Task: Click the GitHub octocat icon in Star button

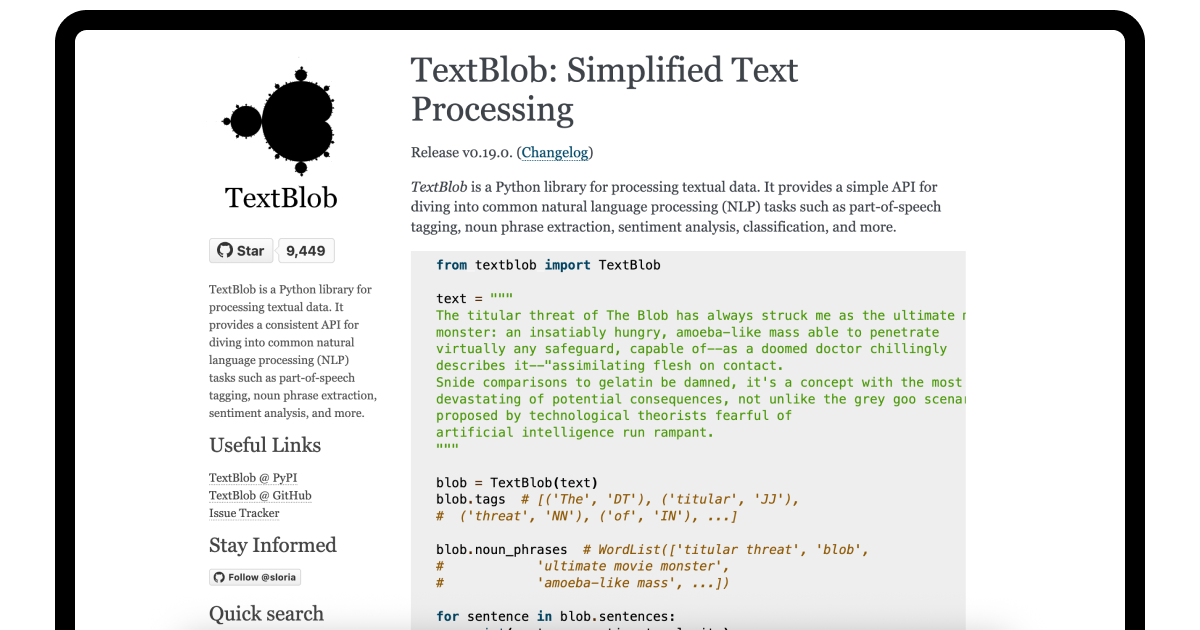Action: tap(224, 251)
